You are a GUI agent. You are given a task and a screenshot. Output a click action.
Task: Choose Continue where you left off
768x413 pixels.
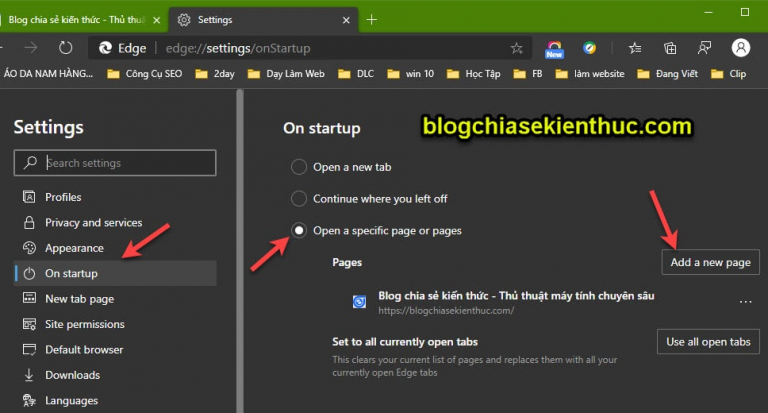point(299,199)
